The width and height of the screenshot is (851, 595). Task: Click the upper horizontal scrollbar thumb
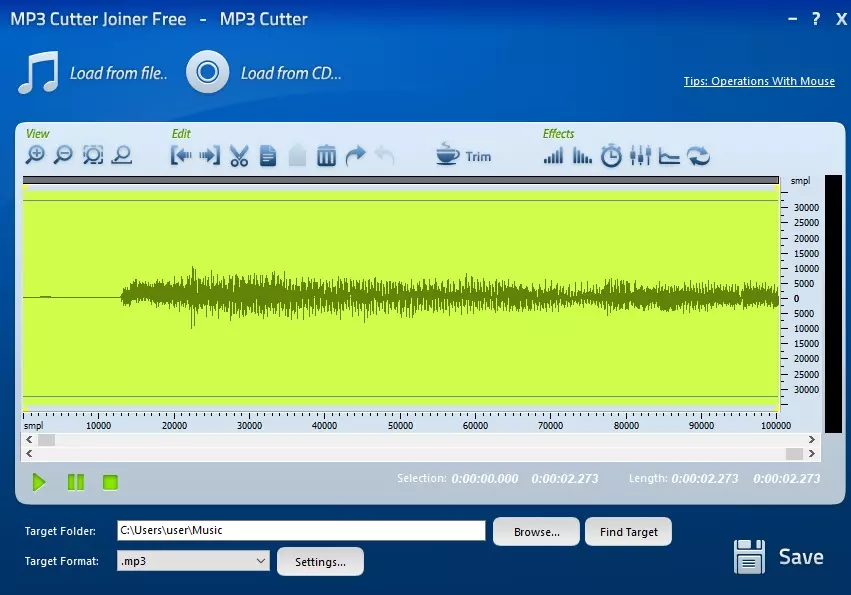(x=46, y=440)
